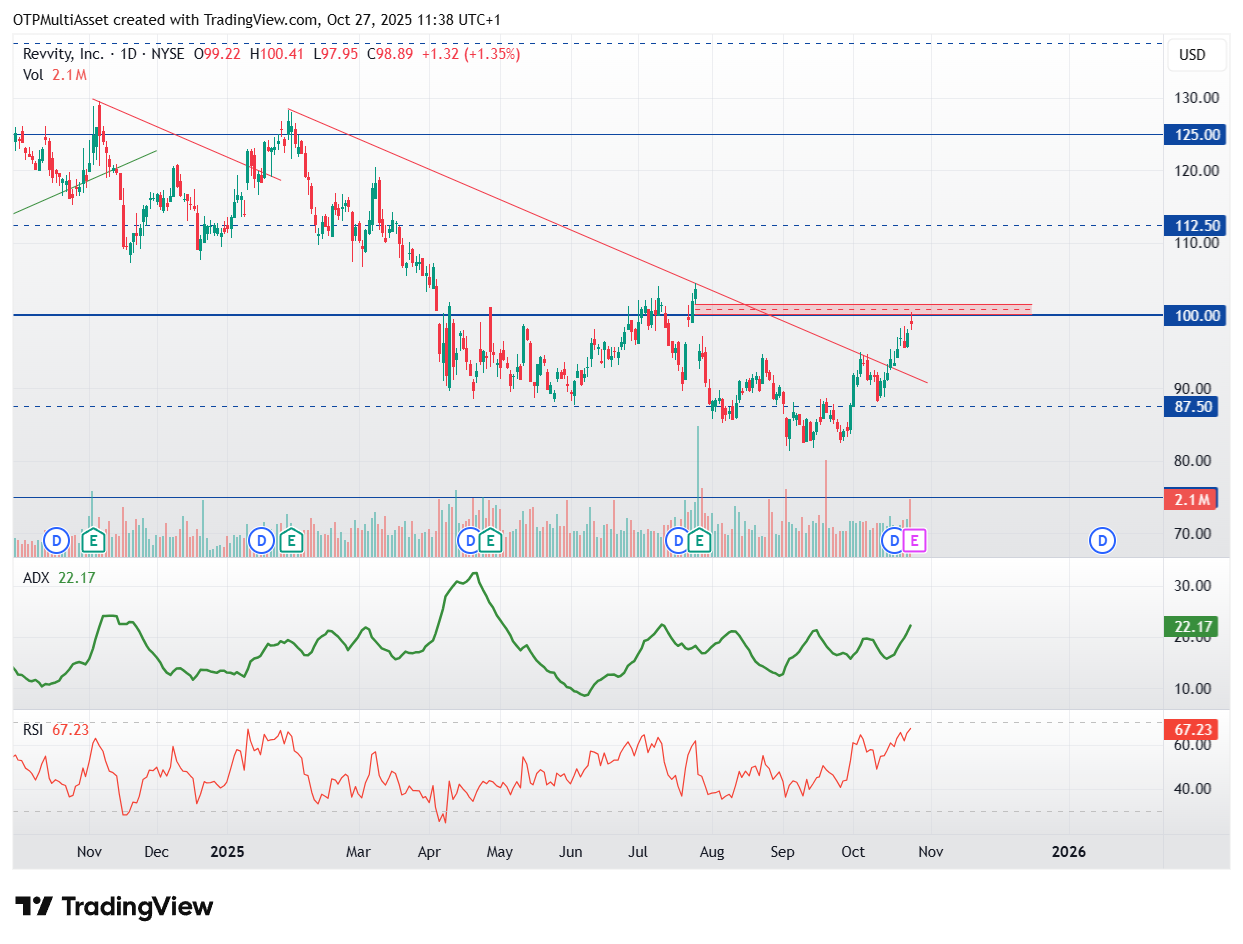Select the ADX 22.17 indicator legend
The height and width of the screenshot is (944, 1243).
point(59,577)
